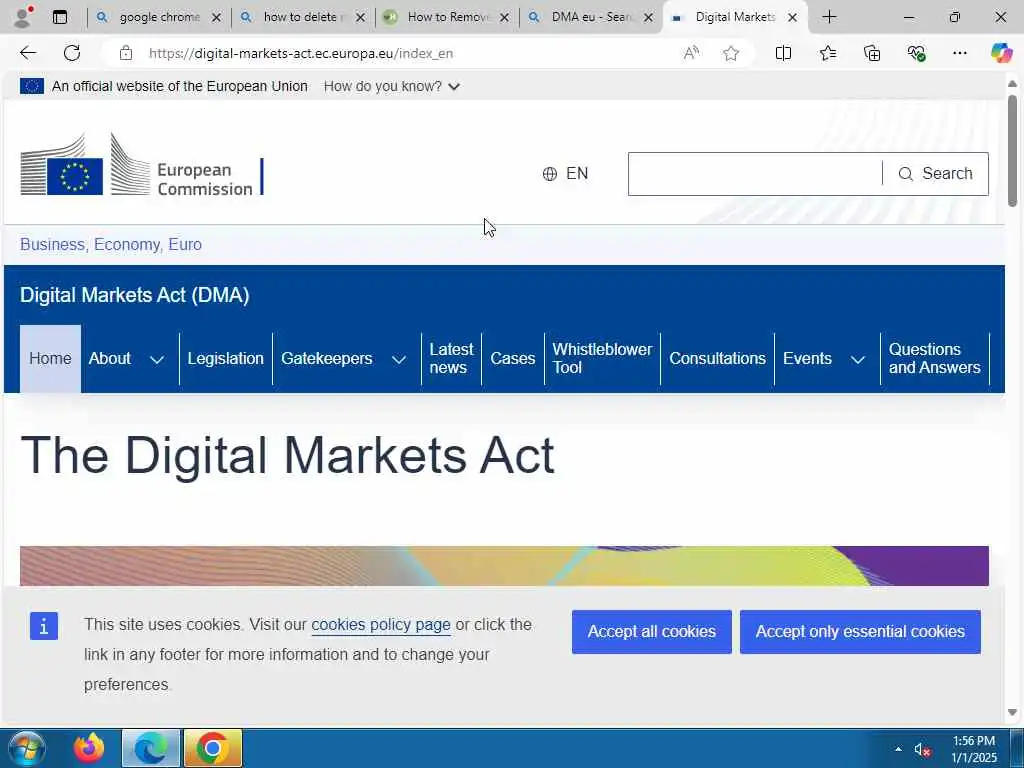This screenshot has height=768, width=1024.
Task: Click the vertical scrollbar thumb
Action: click(1012, 151)
